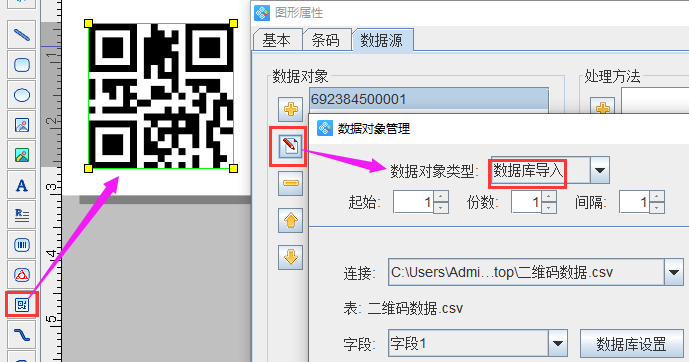Add a new data object with plus
The height and width of the screenshot is (362, 689).
click(x=290, y=109)
